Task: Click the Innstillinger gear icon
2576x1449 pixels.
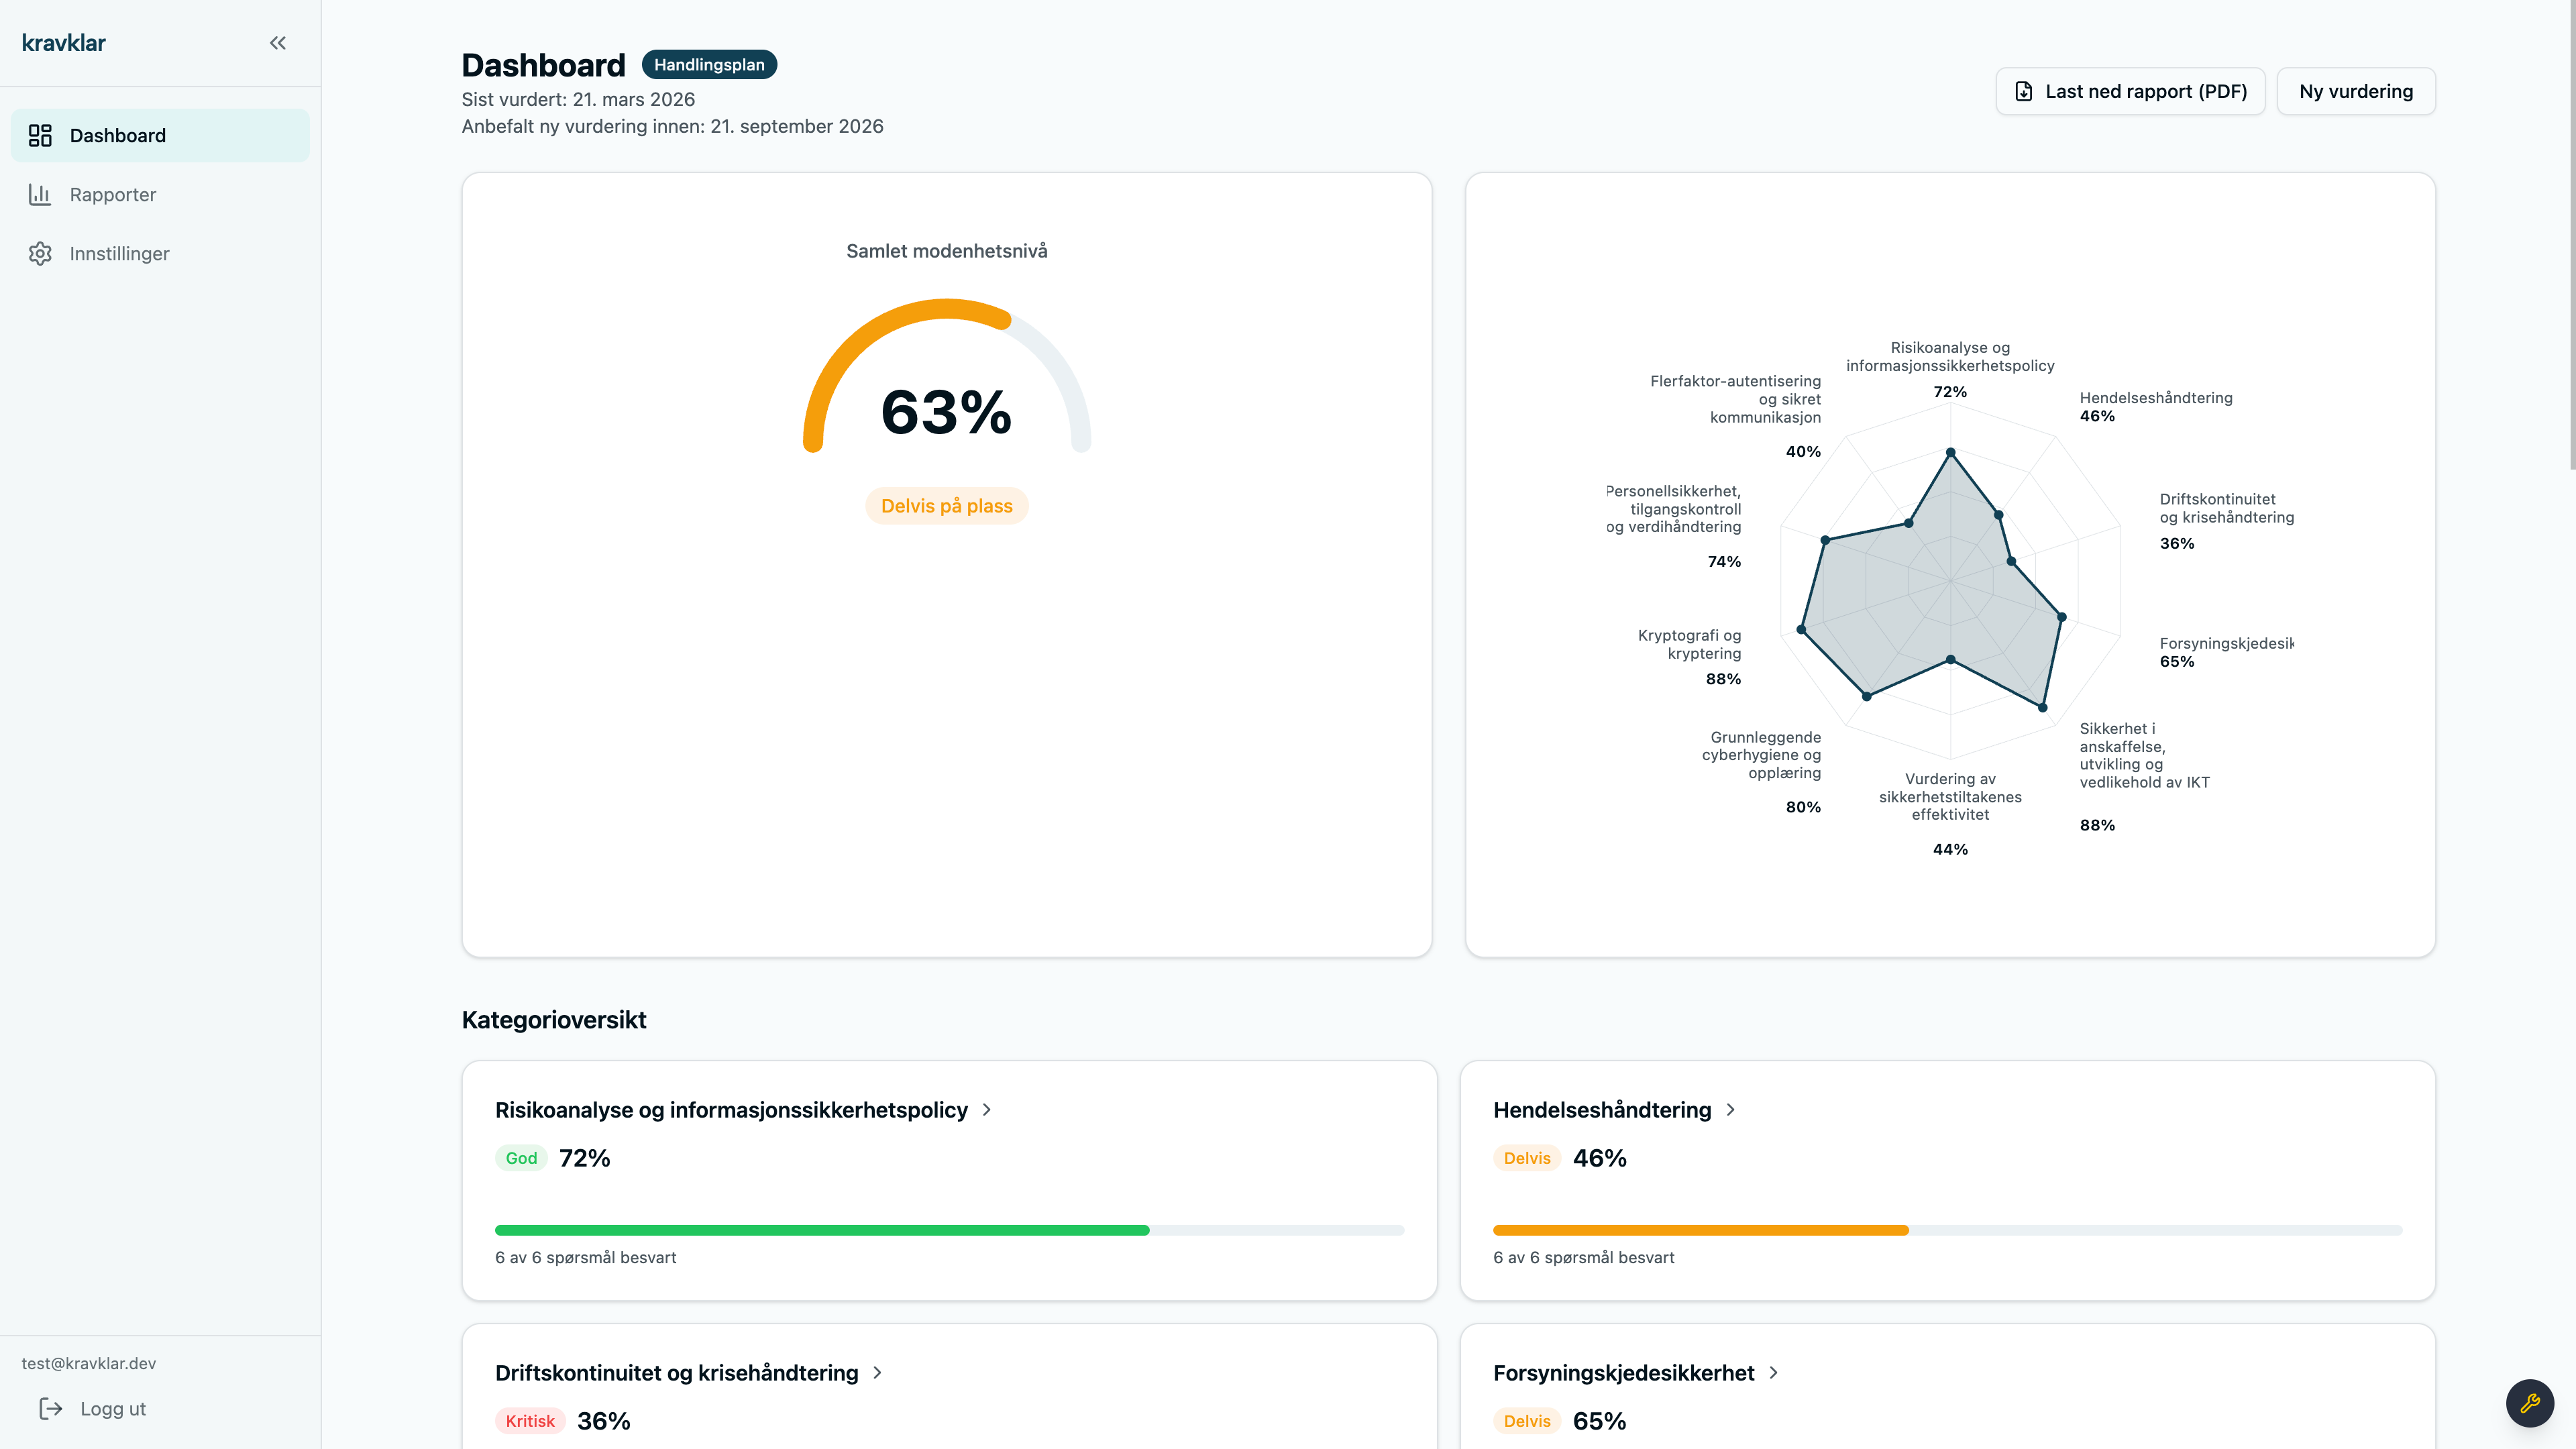Action: (40, 253)
